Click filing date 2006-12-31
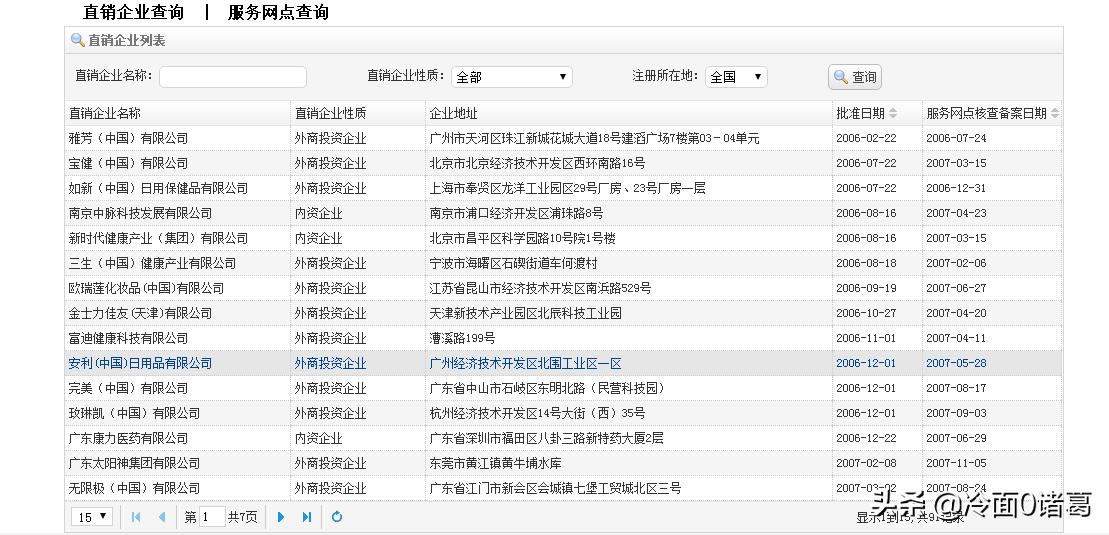 coord(956,188)
